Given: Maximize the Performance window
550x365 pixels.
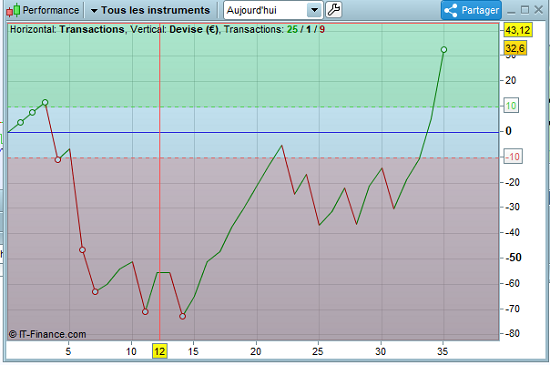Looking at the screenshot, I should coord(525,10).
